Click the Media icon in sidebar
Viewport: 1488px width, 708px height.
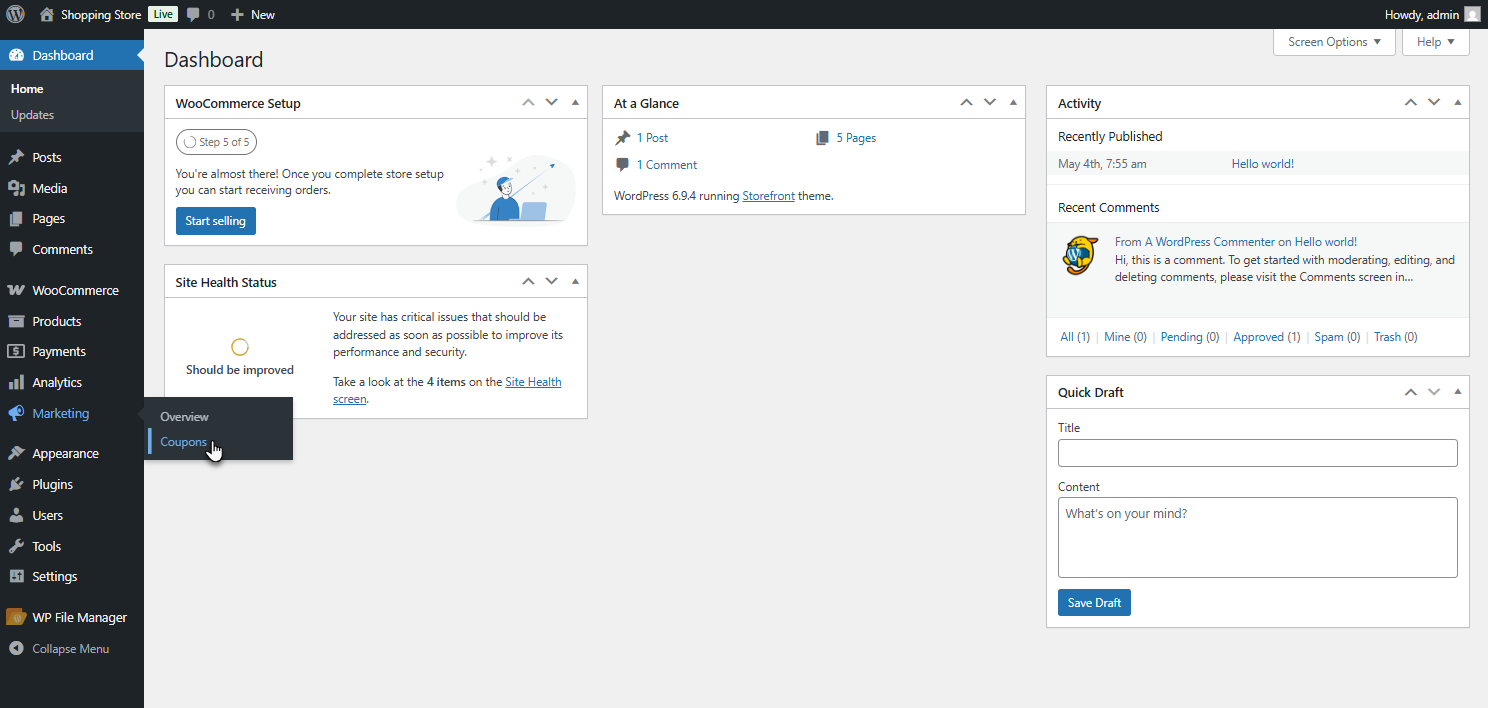[x=16, y=188]
